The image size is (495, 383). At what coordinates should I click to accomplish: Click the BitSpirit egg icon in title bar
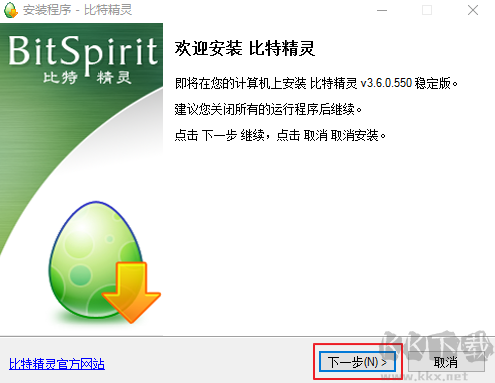click(x=11, y=10)
